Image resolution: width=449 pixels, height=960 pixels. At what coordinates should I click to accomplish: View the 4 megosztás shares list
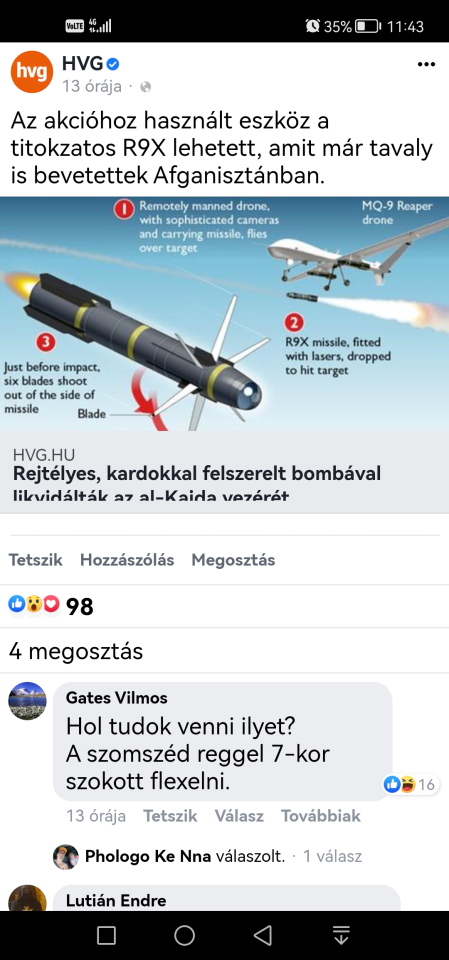76,651
